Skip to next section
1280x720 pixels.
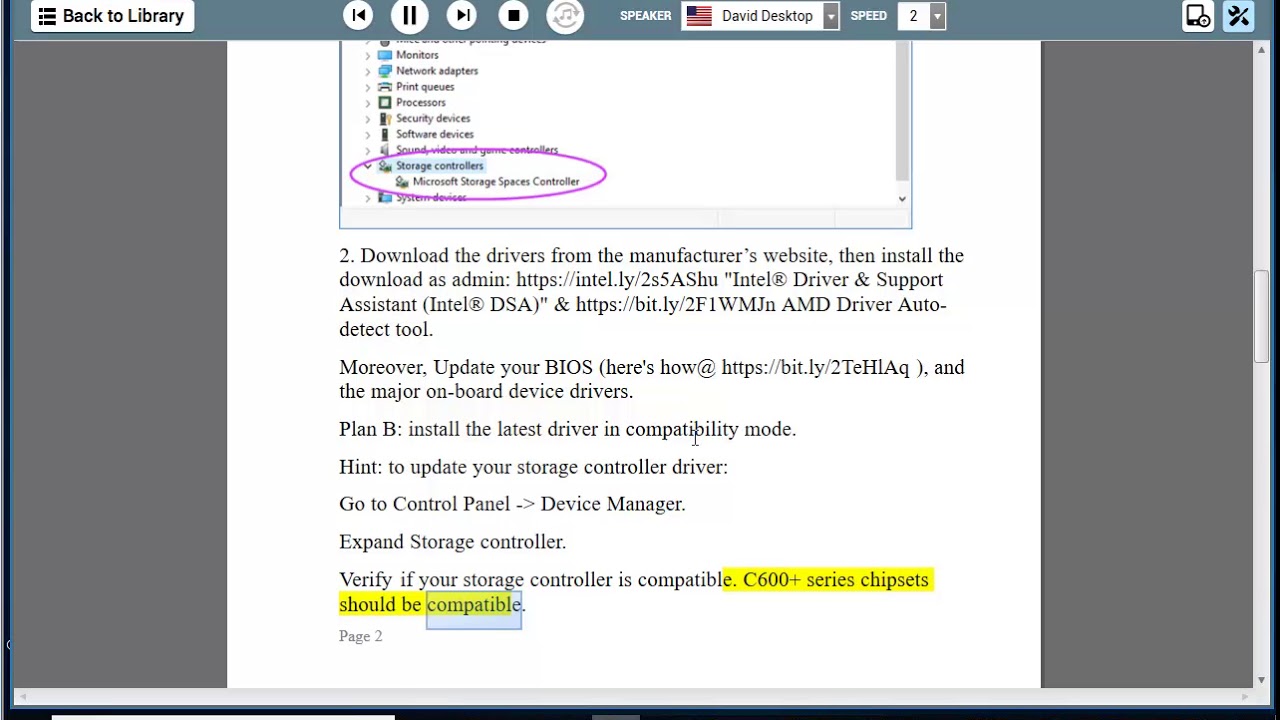(462, 16)
